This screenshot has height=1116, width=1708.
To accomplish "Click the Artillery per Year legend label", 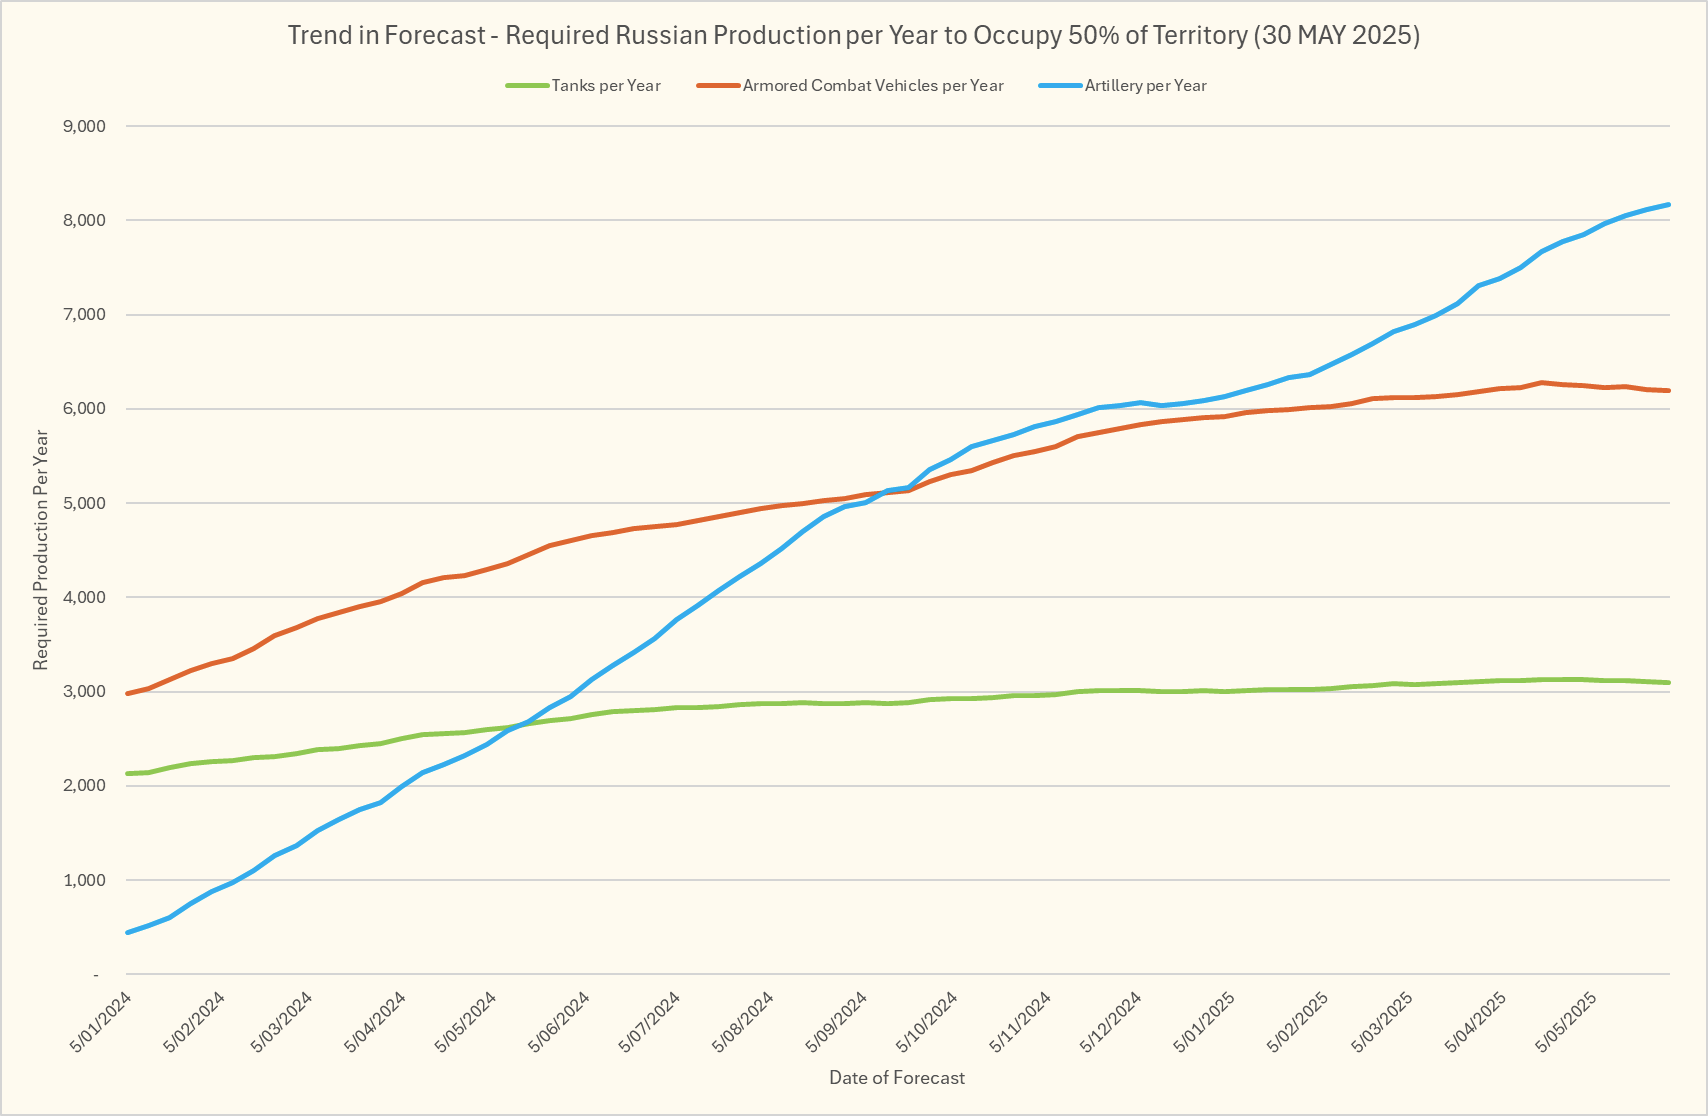I will tap(1145, 86).
